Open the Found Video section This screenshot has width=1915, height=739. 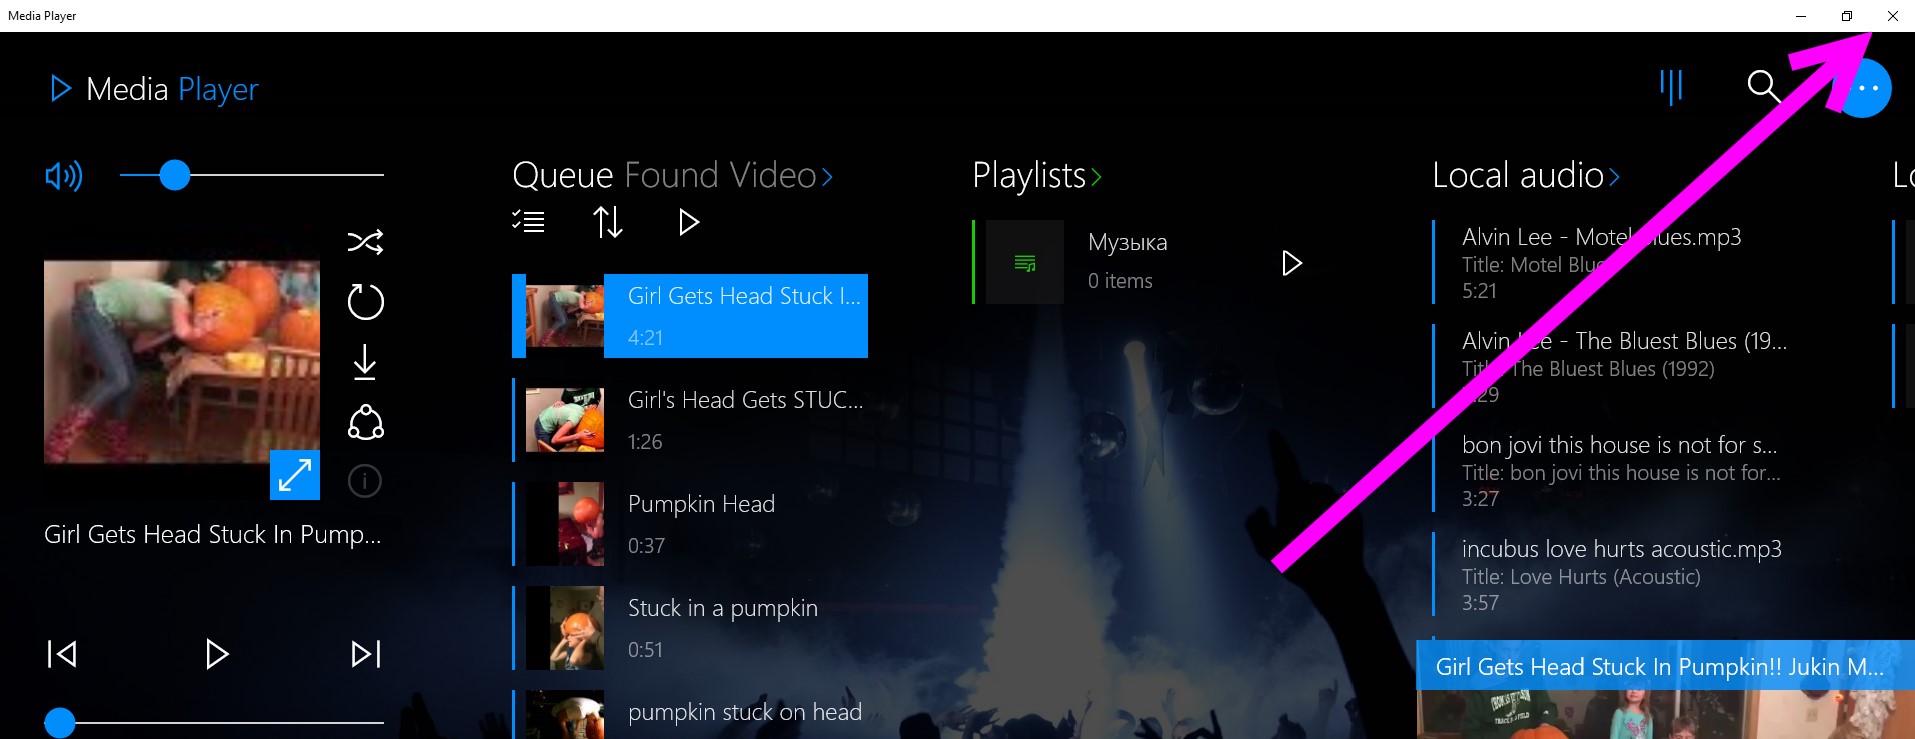(x=720, y=175)
